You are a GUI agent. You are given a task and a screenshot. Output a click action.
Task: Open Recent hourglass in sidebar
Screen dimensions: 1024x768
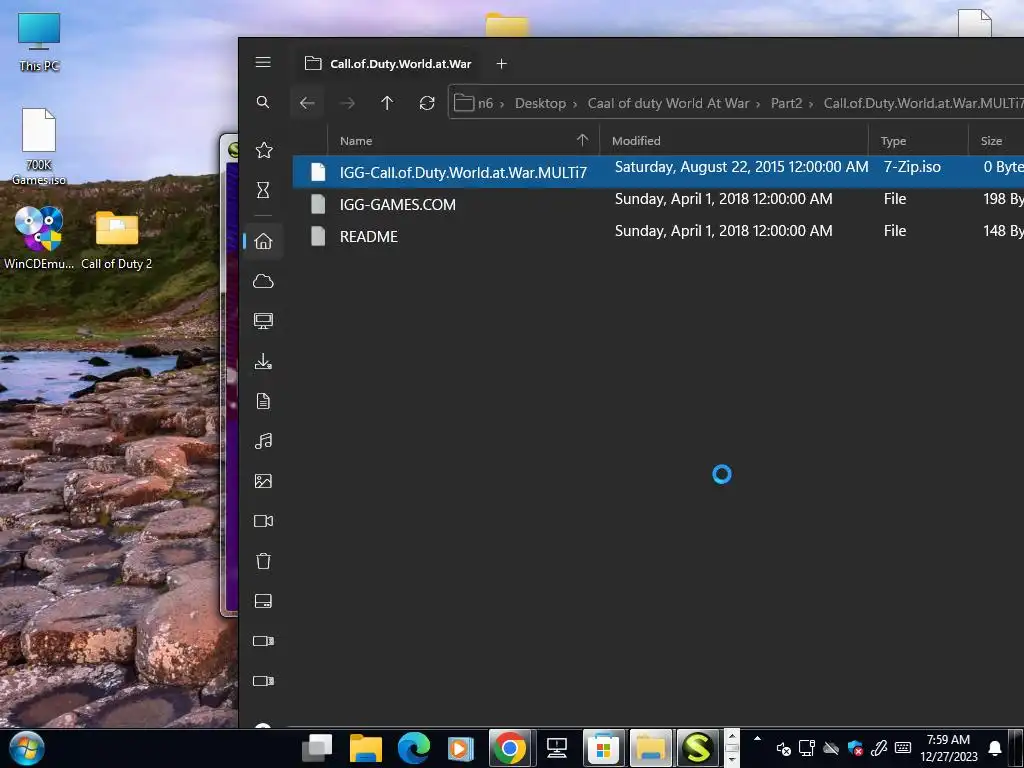pyautogui.click(x=263, y=190)
